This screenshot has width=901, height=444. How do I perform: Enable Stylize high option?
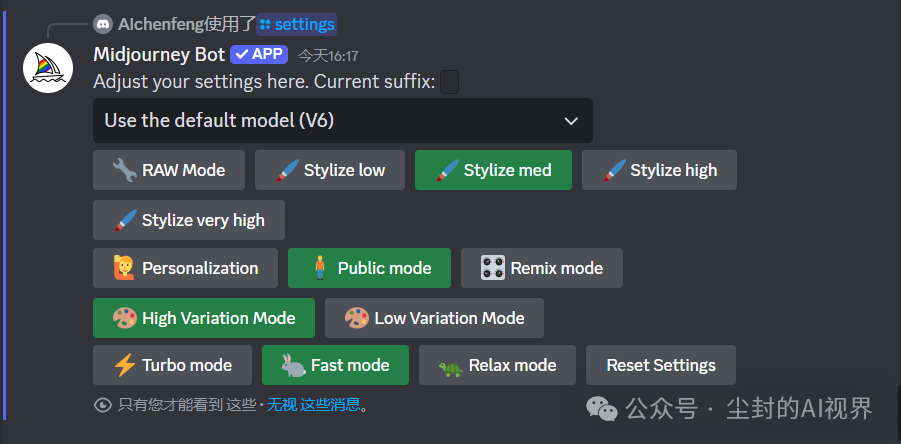point(659,170)
